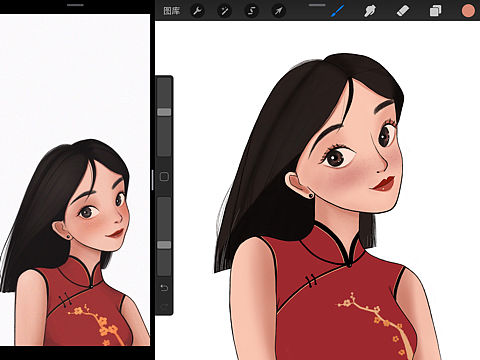Activate the Transform arrow tool
The width and height of the screenshot is (480, 360).
(x=278, y=11)
